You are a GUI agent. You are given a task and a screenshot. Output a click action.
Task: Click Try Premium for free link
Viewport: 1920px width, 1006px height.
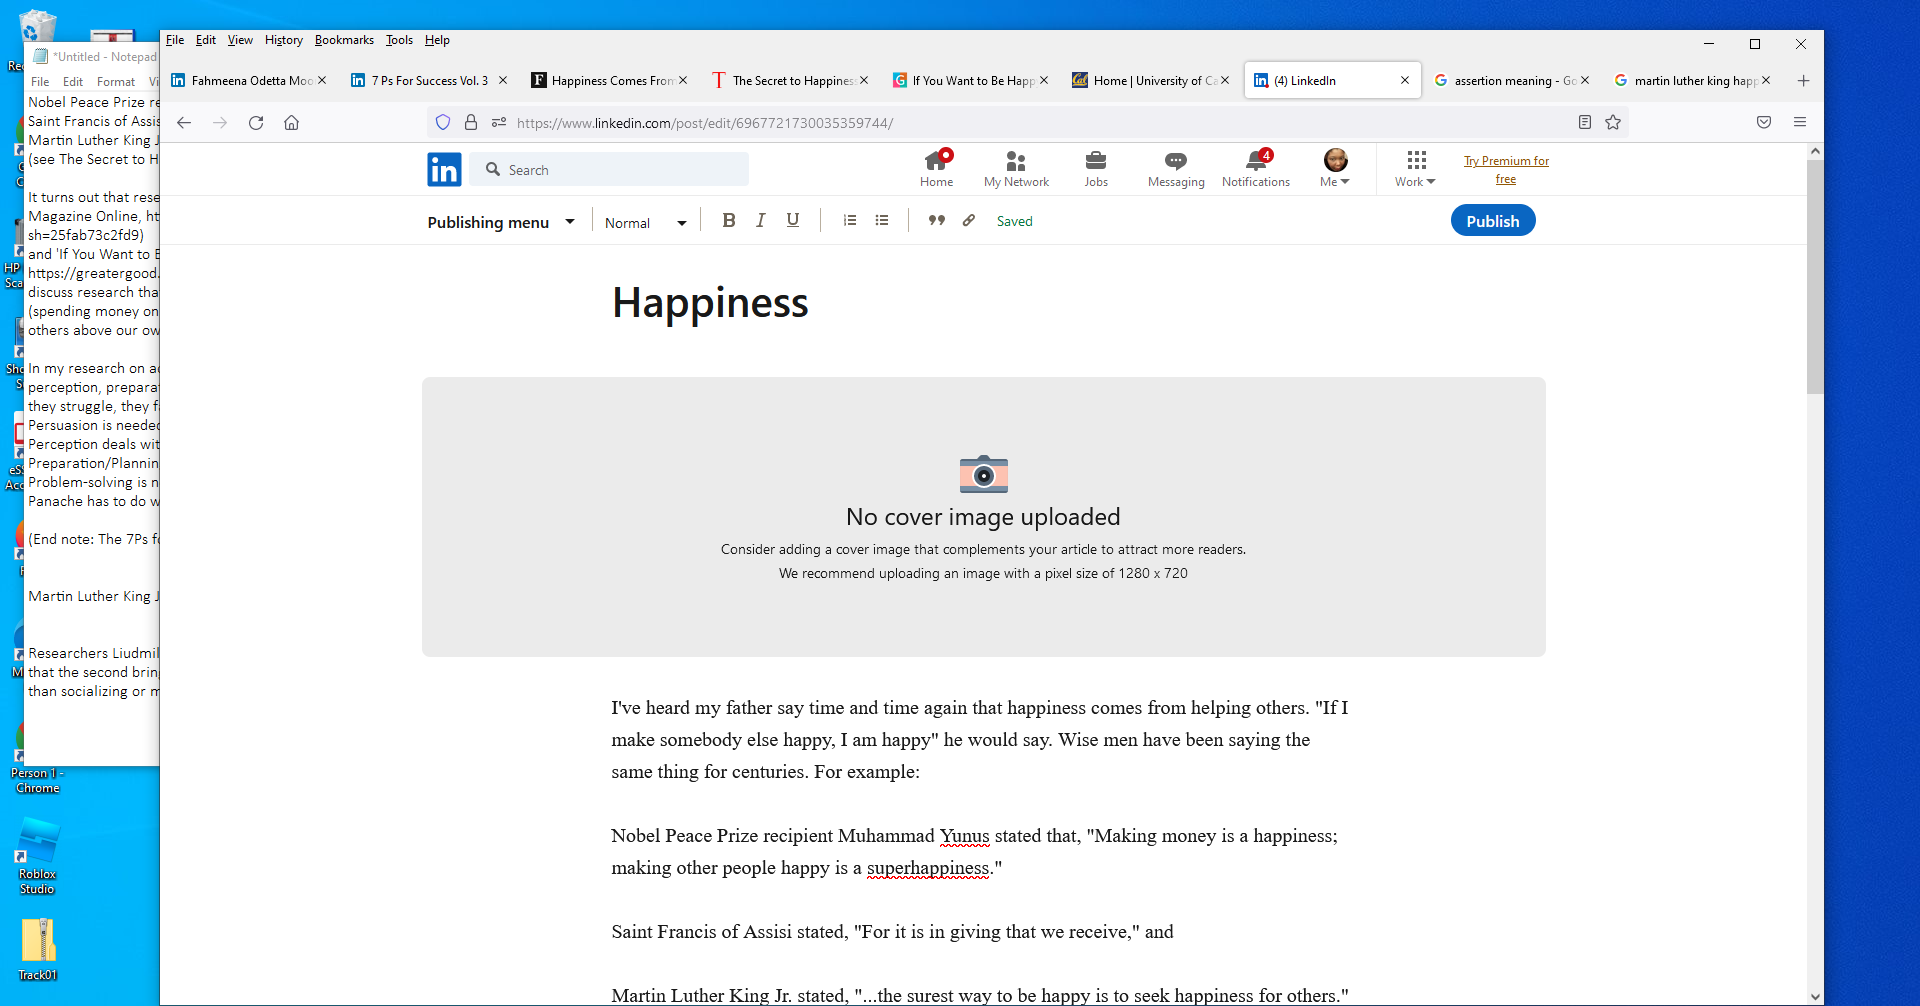(x=1506, y=170)
